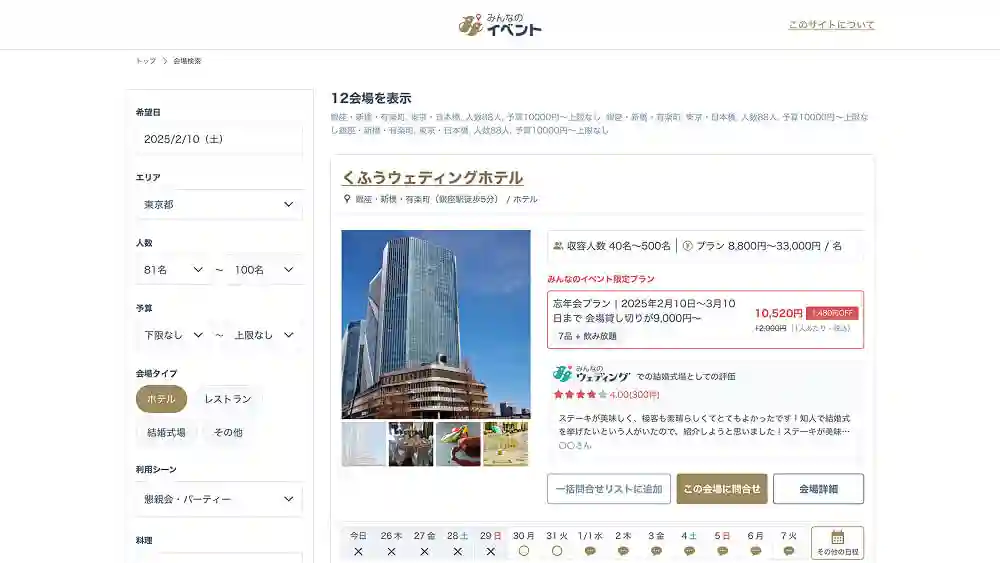Click the 収容人数 people icon
The height and width of the screenshot is (563, 1000).
click(558, 245)
